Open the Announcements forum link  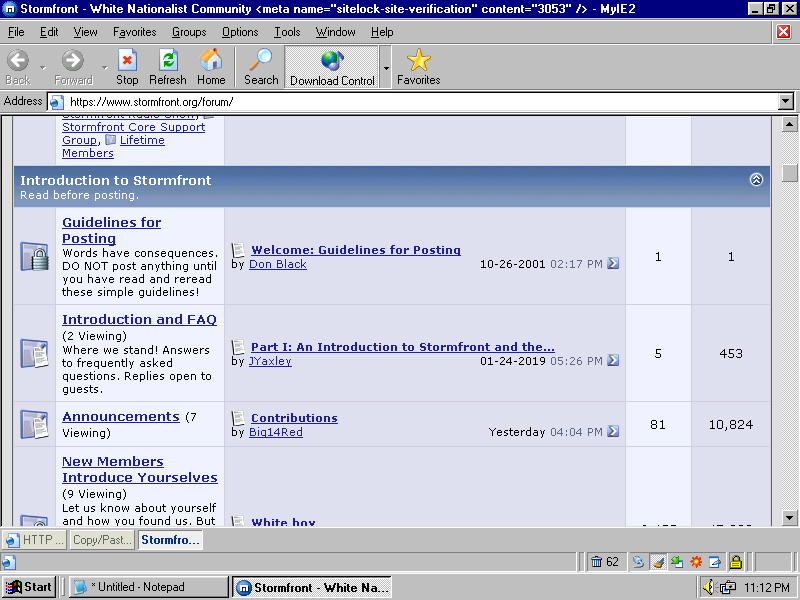coord(121,416)
